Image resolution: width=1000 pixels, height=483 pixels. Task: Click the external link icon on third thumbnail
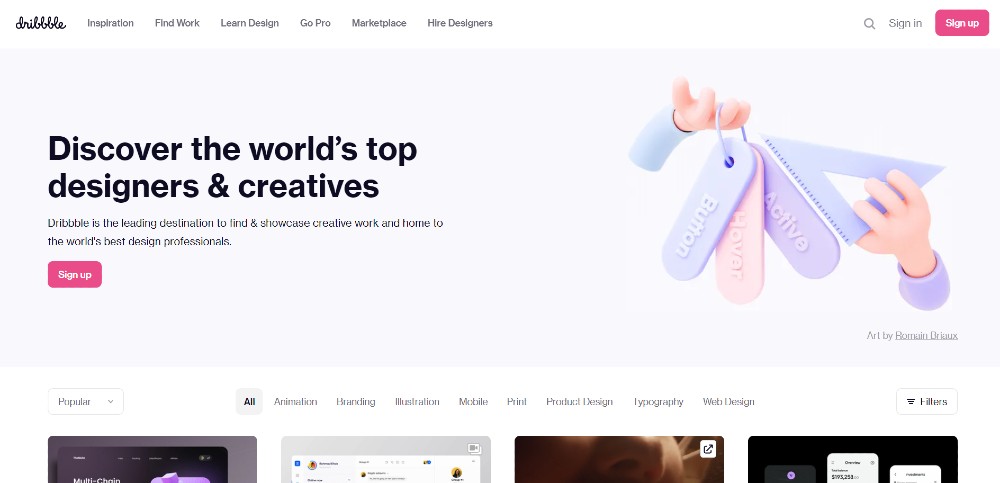point(708,449)
